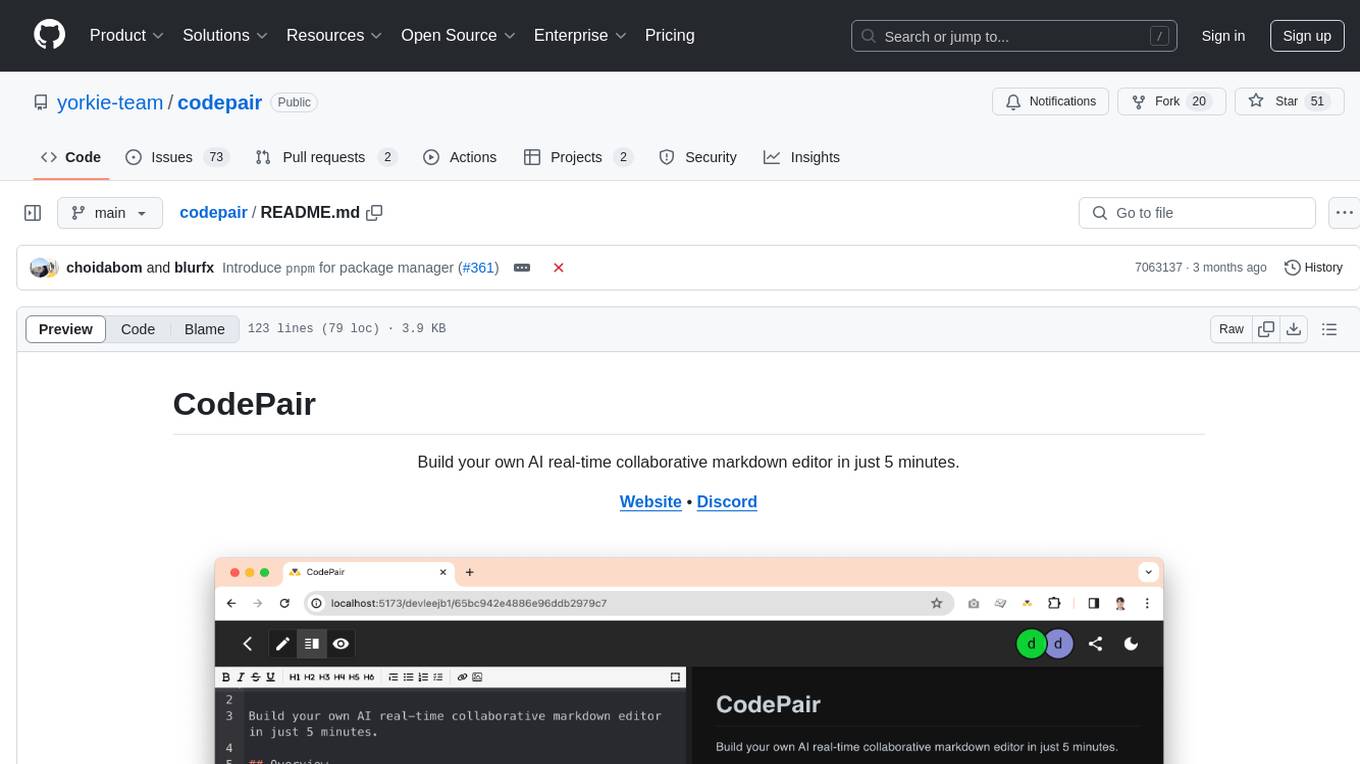Click the Sign in link
1360x764 pixels.
1223,36
